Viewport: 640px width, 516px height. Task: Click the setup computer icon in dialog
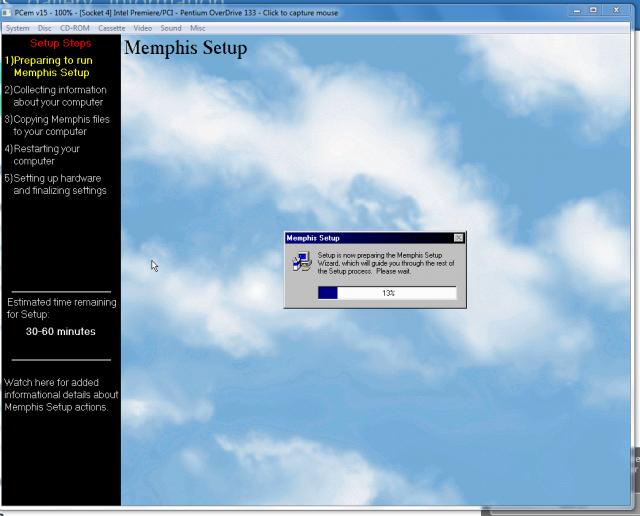coord(302,262)
